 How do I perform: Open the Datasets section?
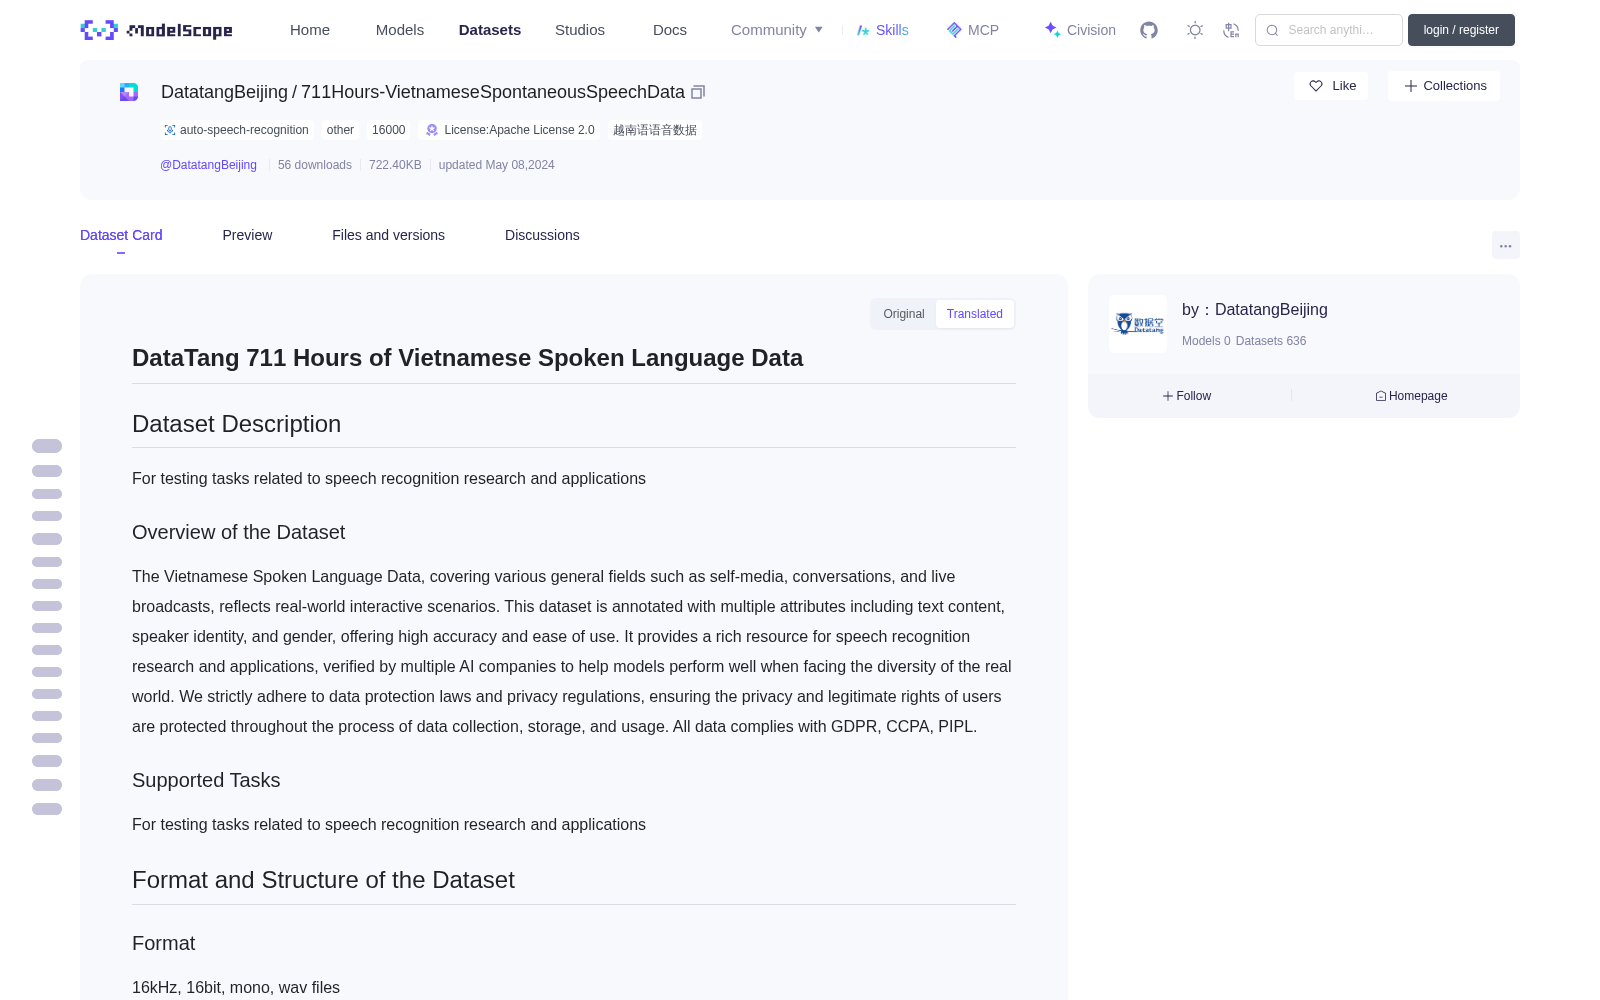coord(490,30)
